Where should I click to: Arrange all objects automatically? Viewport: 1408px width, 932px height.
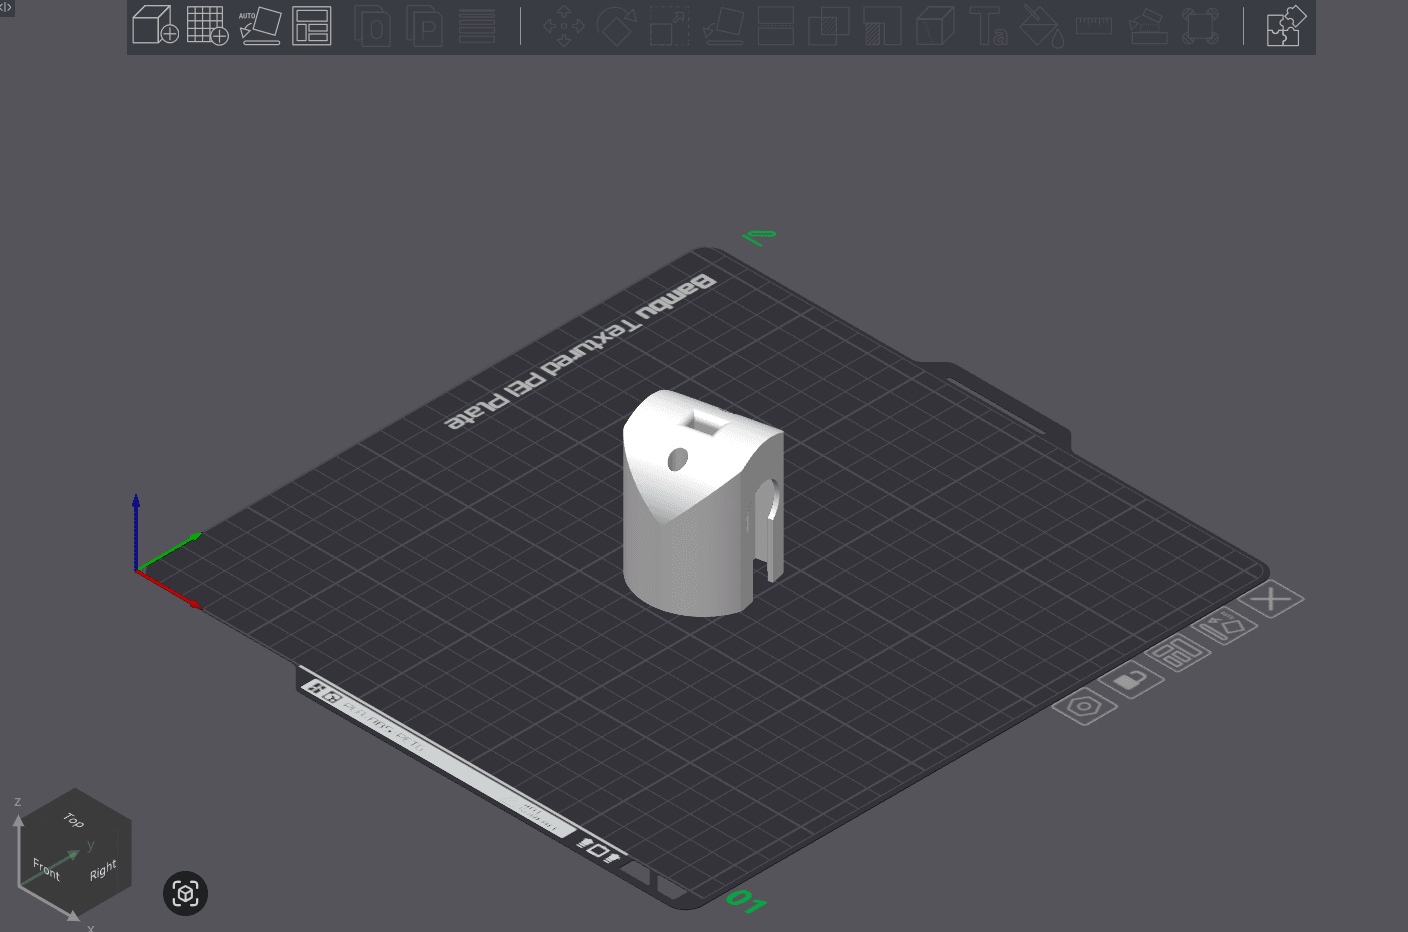tap(311, 26)
